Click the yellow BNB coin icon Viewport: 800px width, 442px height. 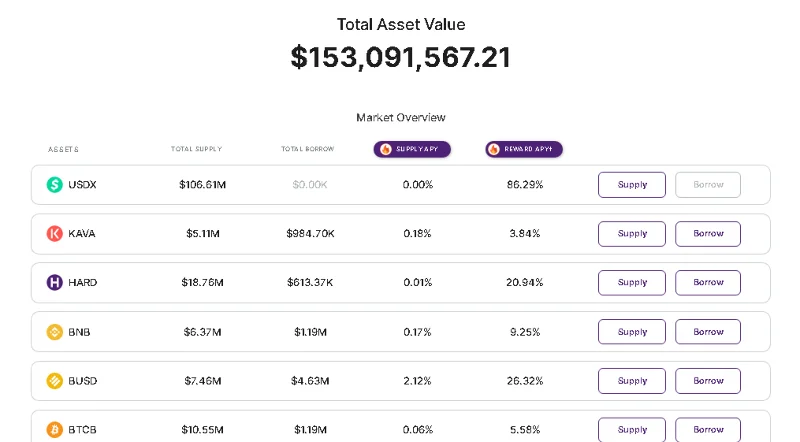(x=55, y=332)
